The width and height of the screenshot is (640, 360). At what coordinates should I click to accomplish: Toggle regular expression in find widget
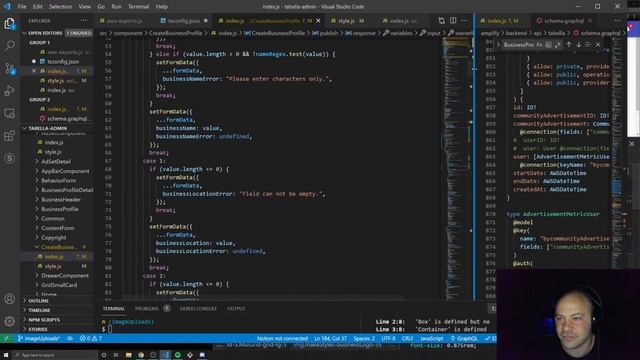click(558, 44)
